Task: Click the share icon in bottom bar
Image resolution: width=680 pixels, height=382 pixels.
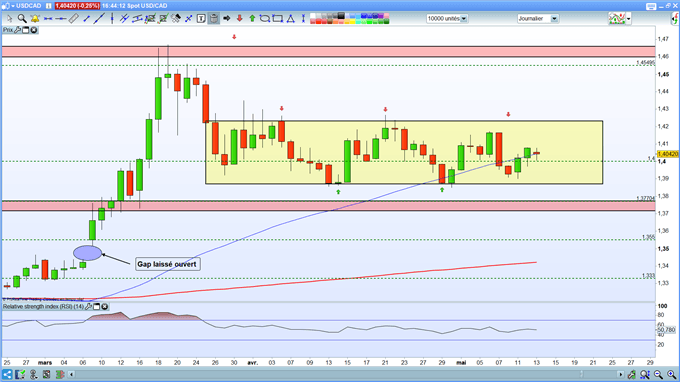Action: pos(7,374)
